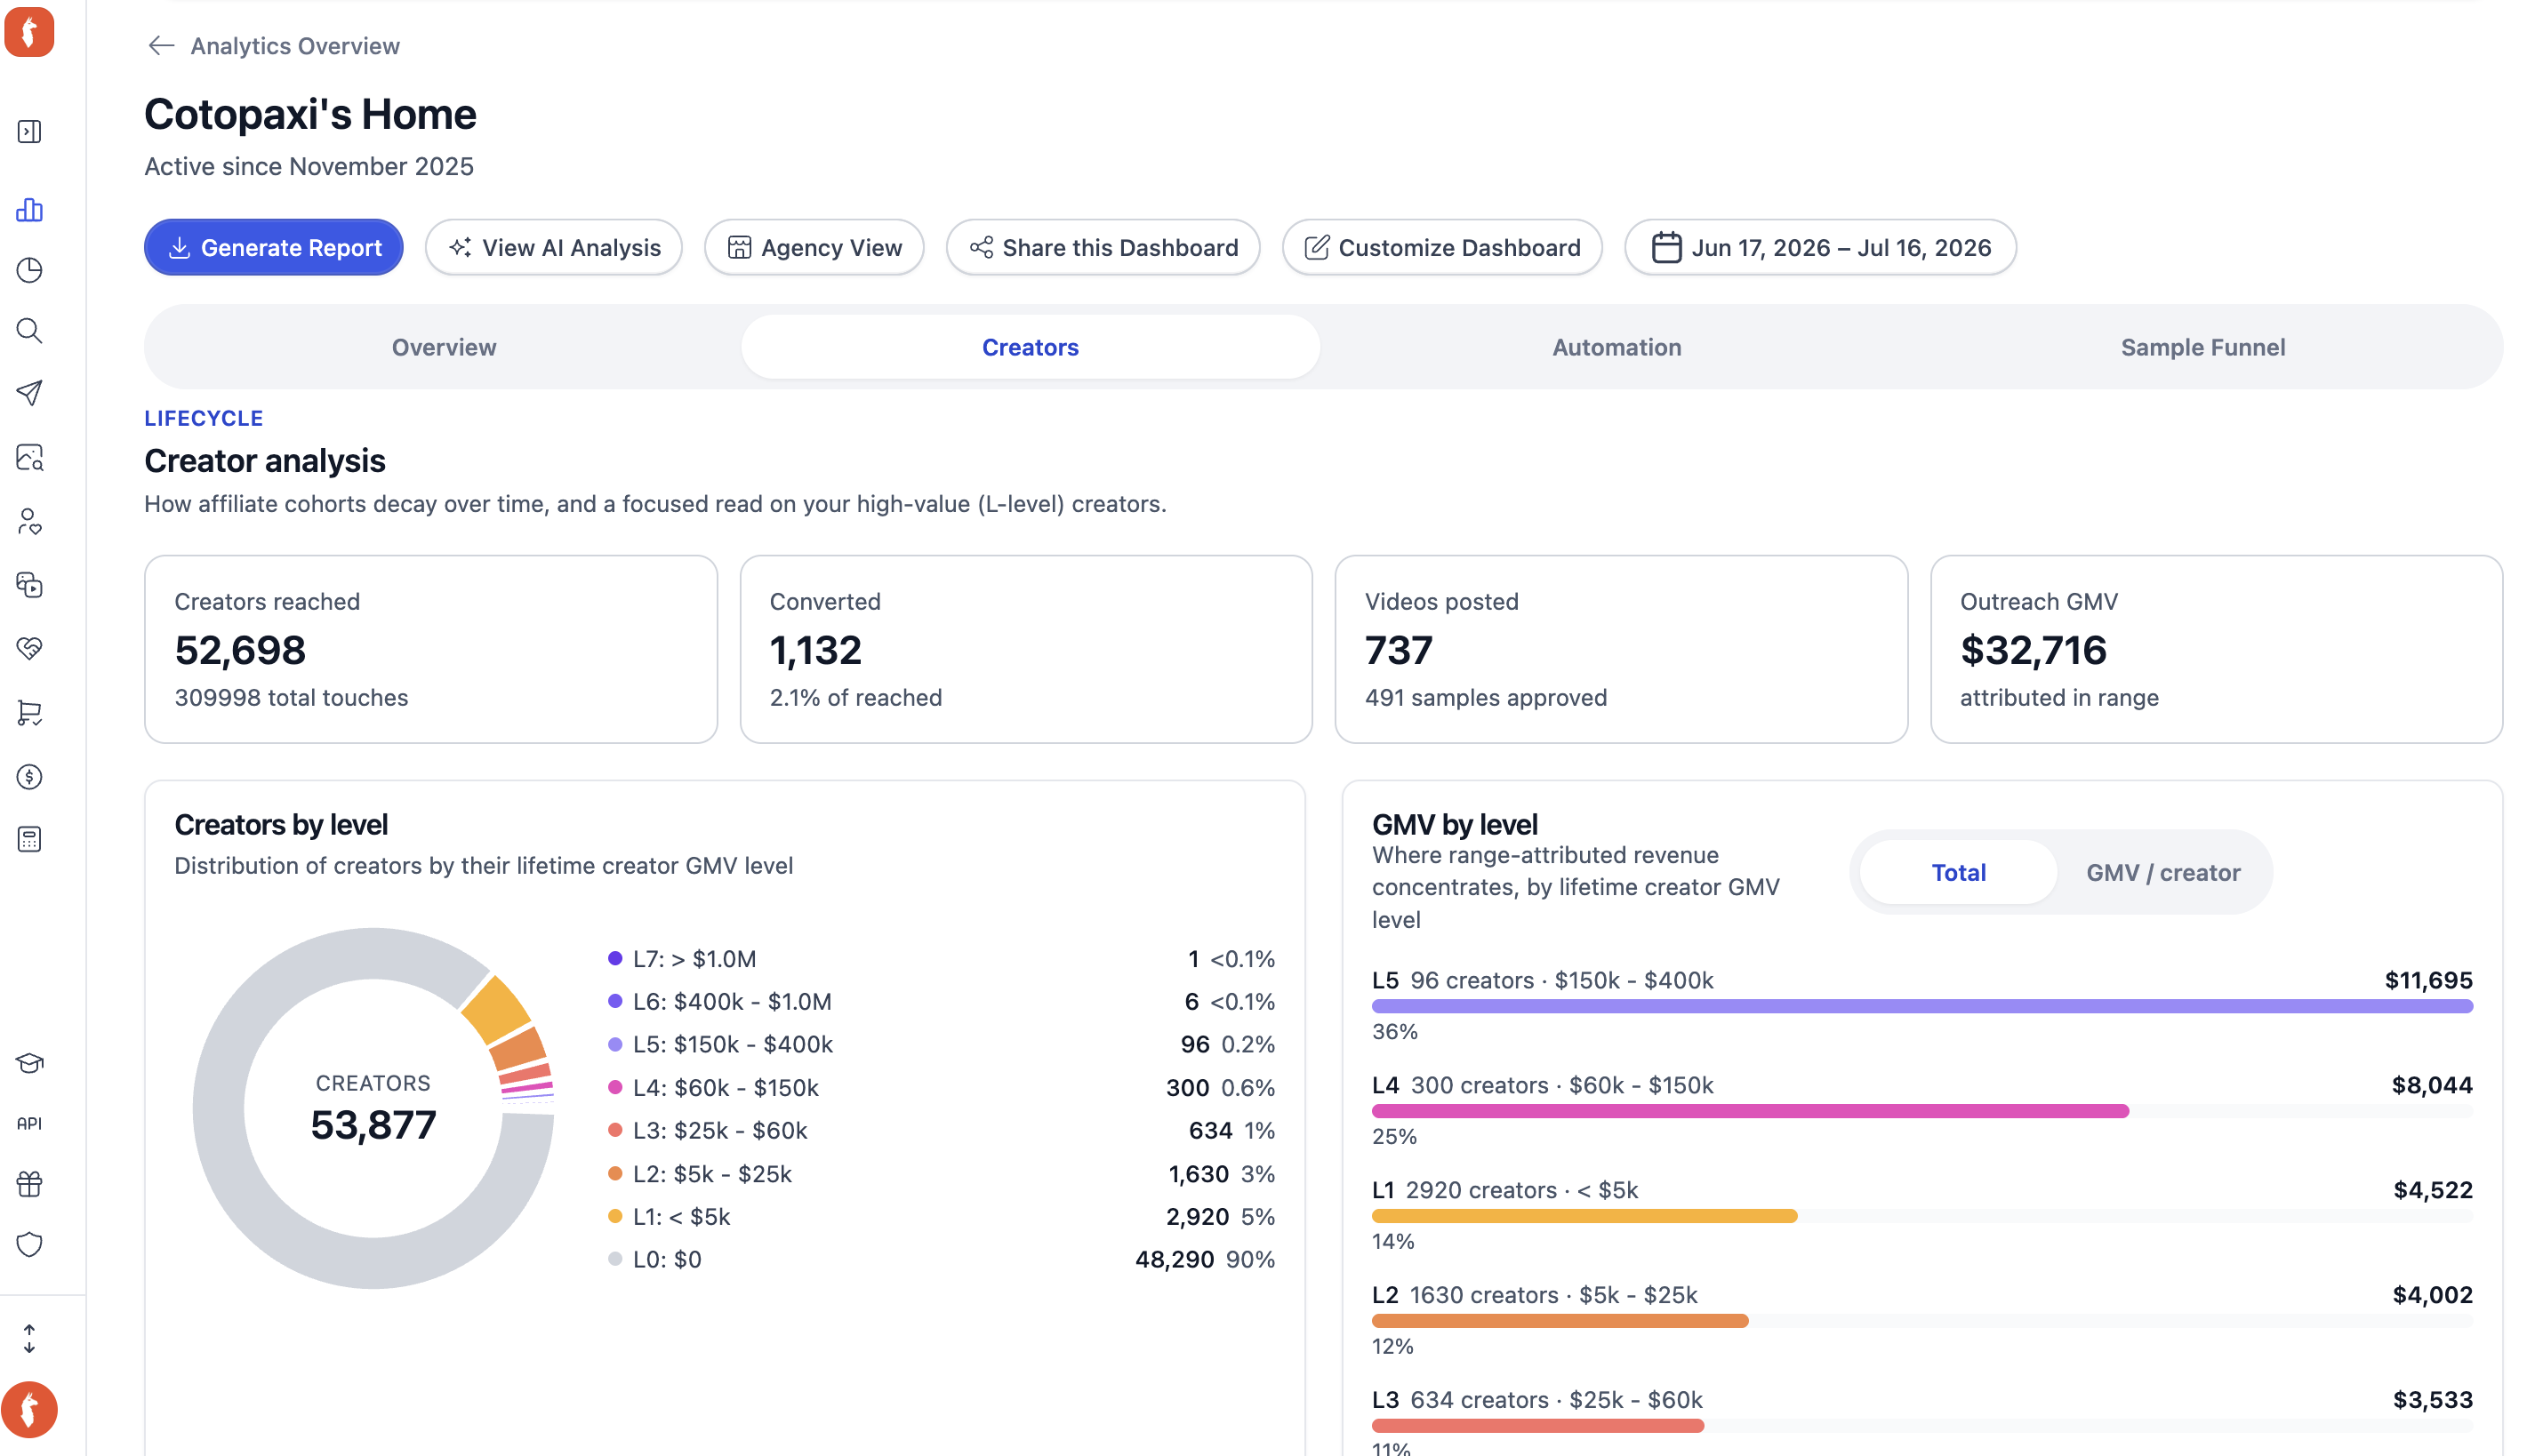The width and height of the screenshot is (2543, 1456).
Task: Switch to GMV / creator view
Action: pos(2162,872)
